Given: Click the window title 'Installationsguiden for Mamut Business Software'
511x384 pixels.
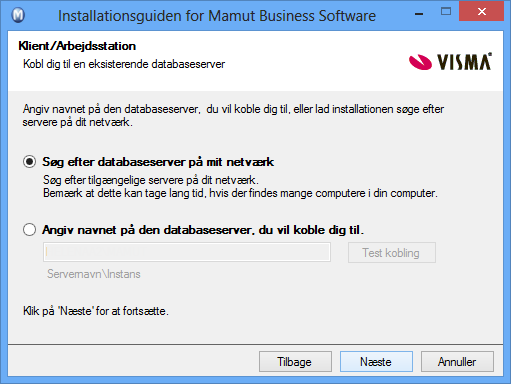Looking at the screenshot, I should (x=217, y=16).
